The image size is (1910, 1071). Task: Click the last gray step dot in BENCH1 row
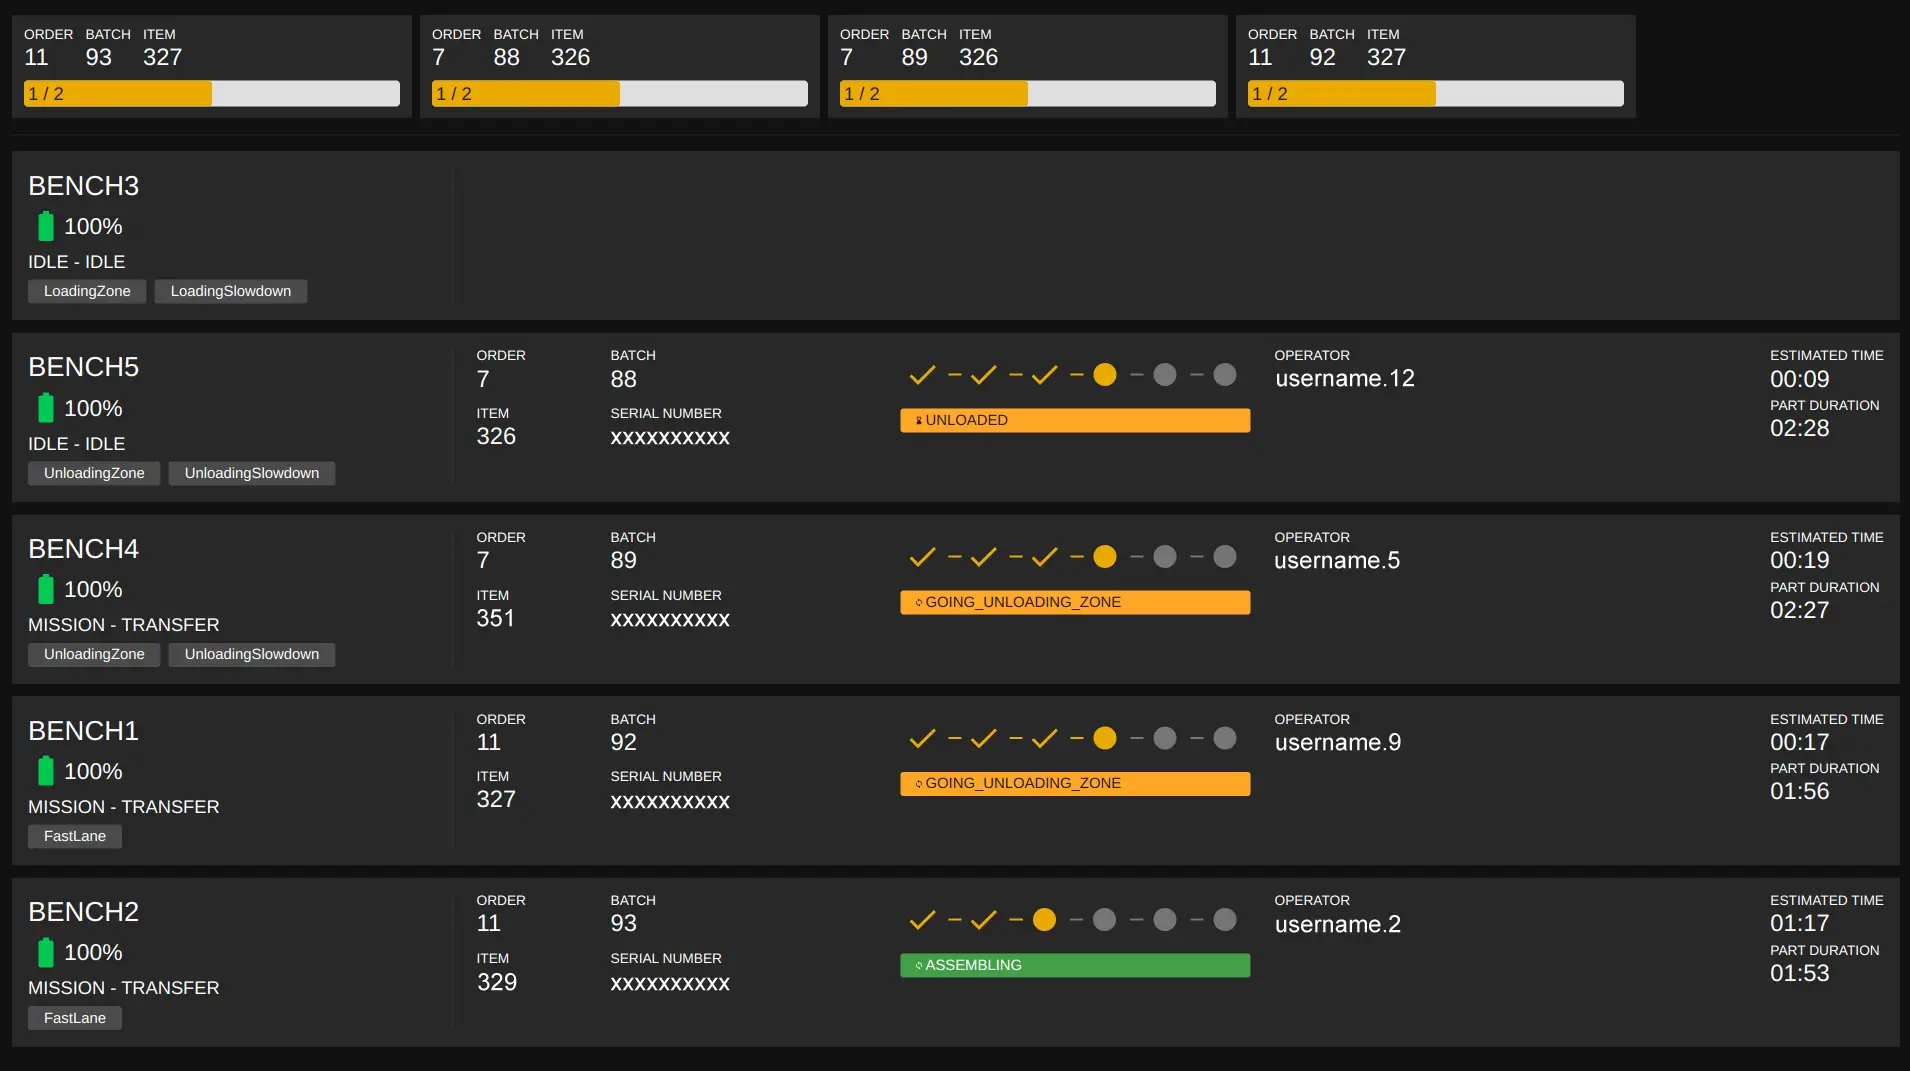tap(1225, 738)
